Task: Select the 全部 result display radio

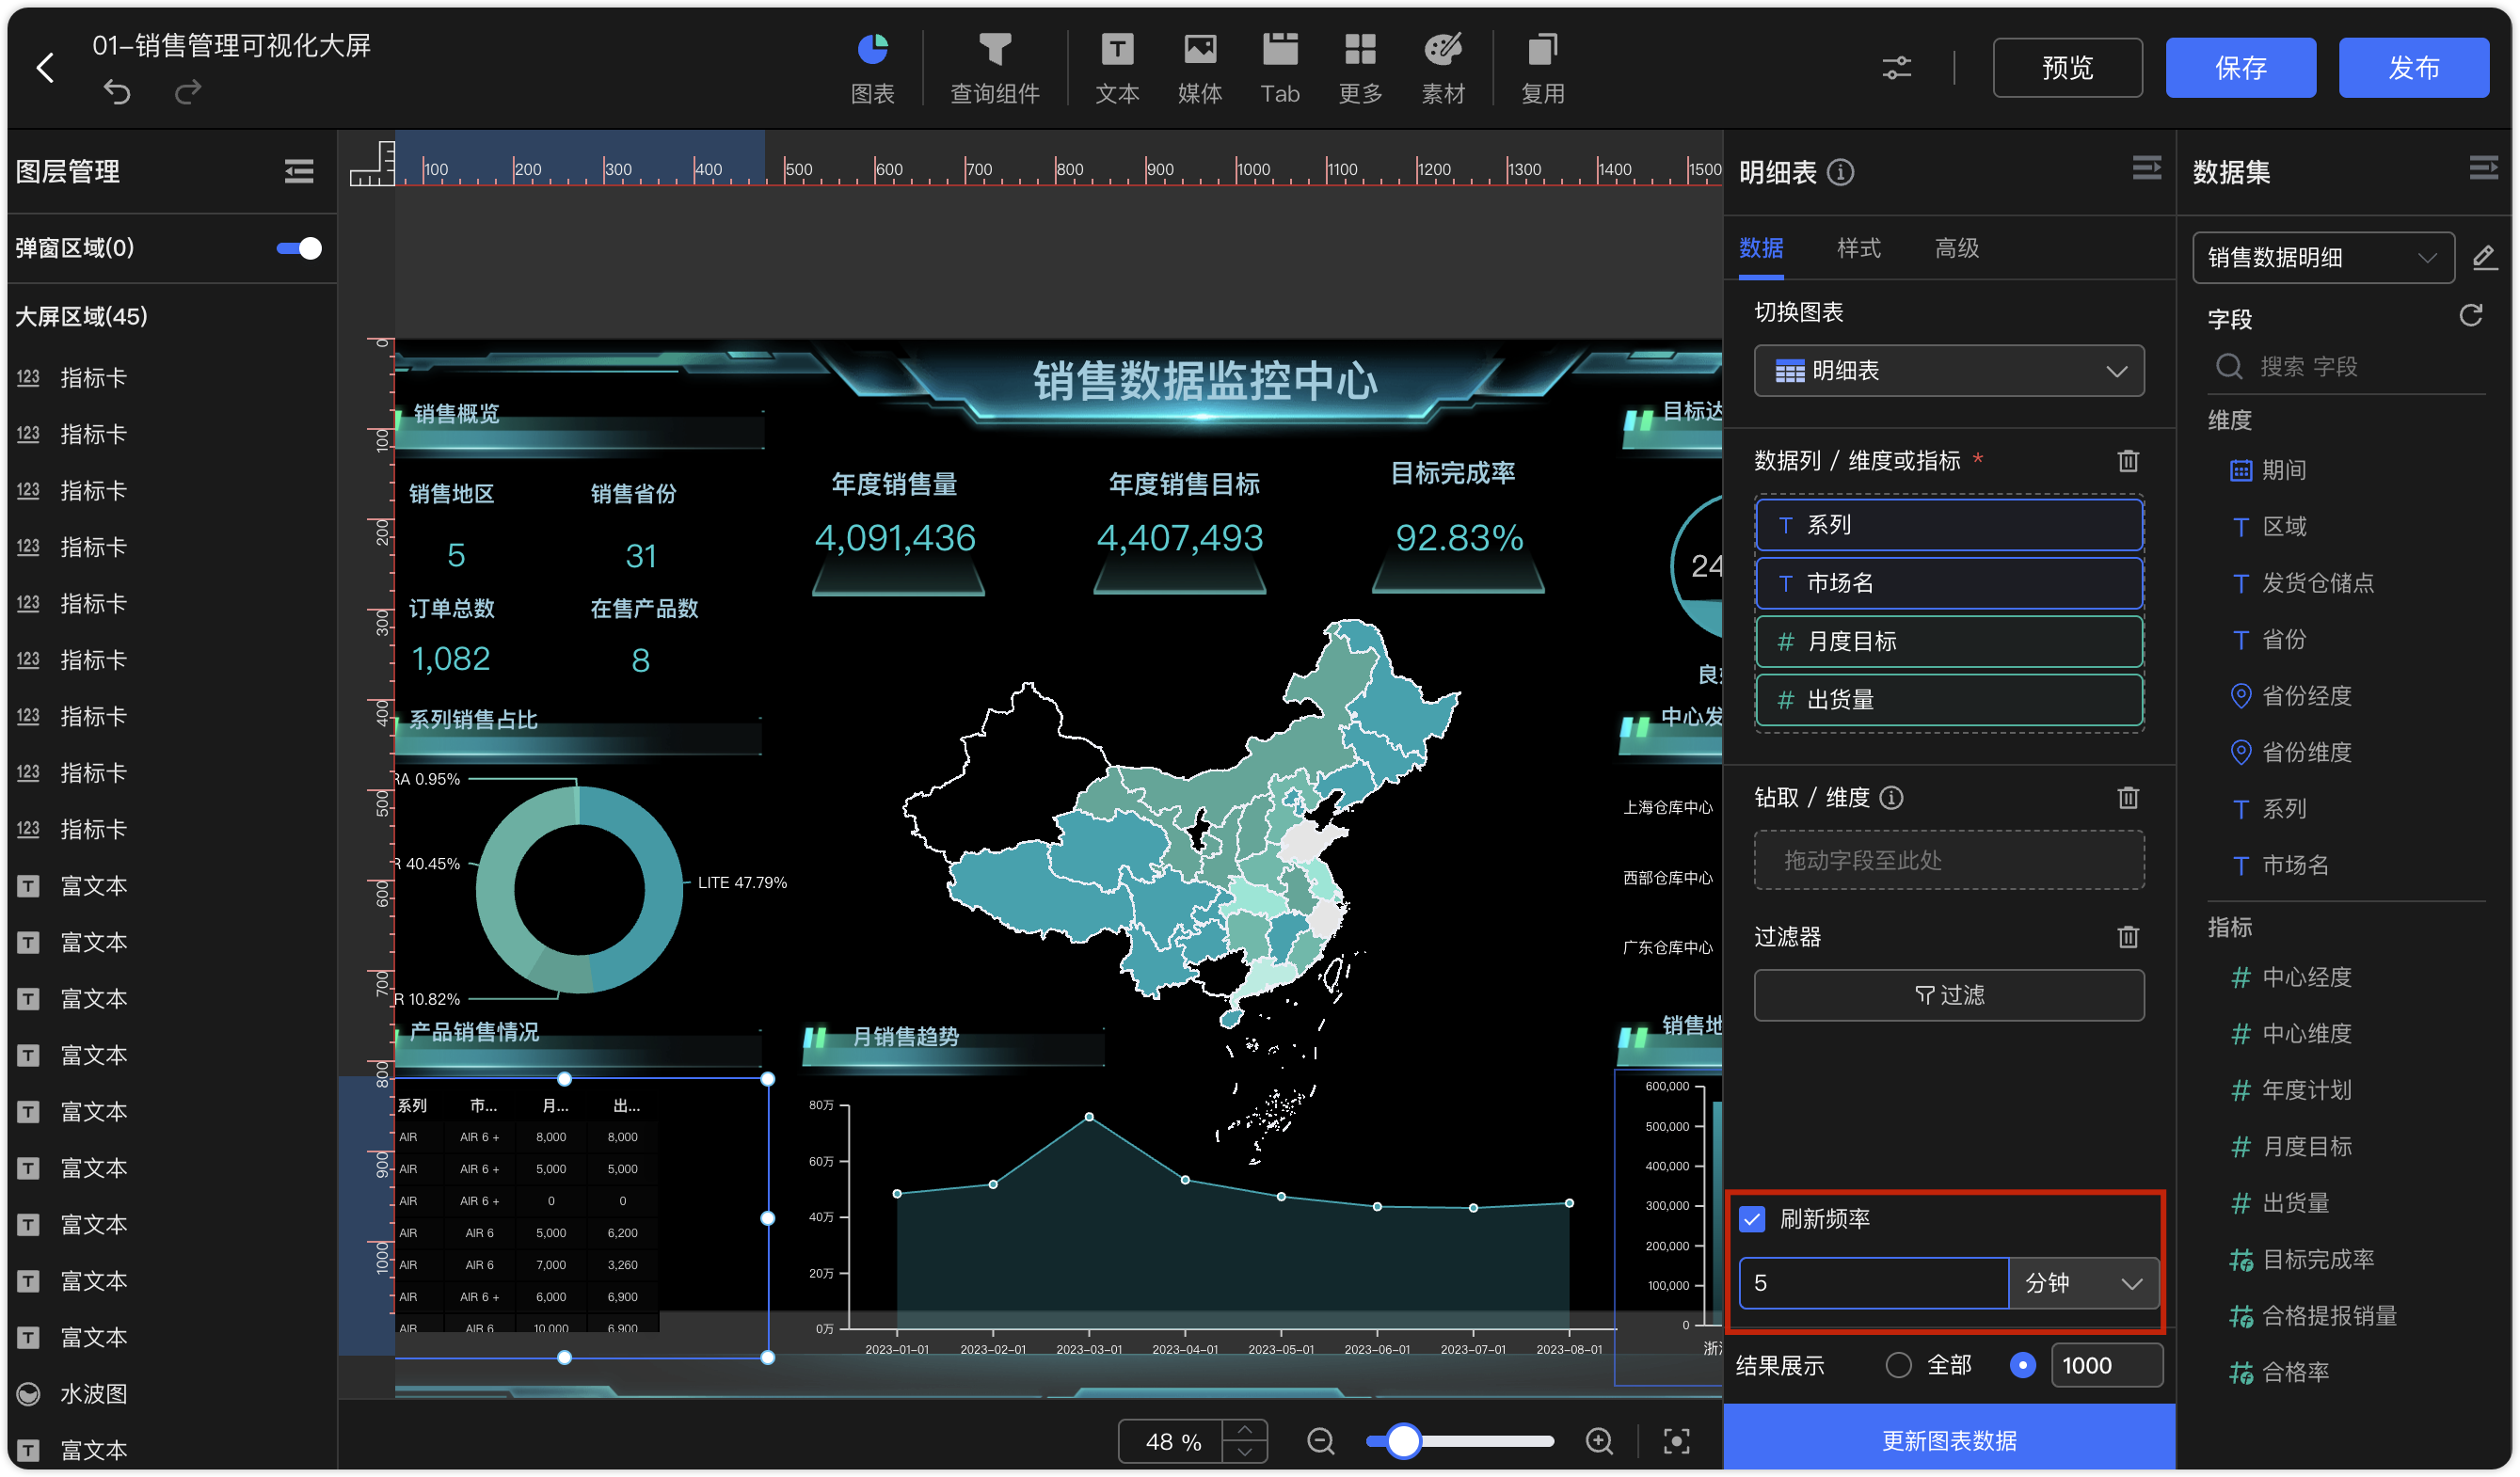Action: click(x=1898, y=1365)
